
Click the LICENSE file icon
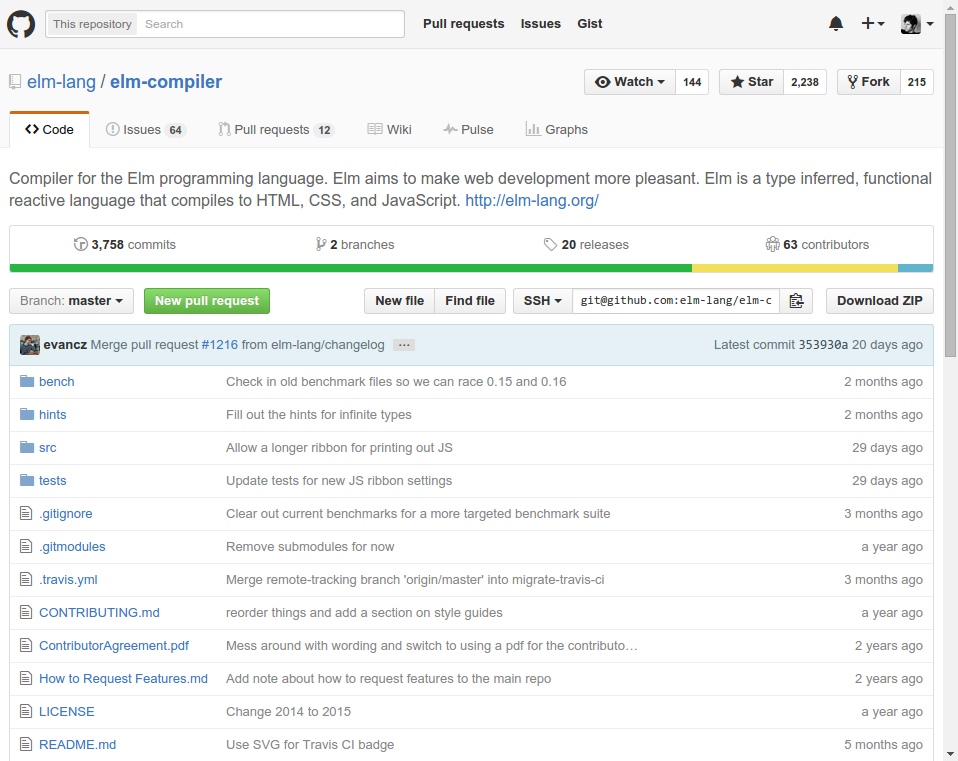[26, 711]
